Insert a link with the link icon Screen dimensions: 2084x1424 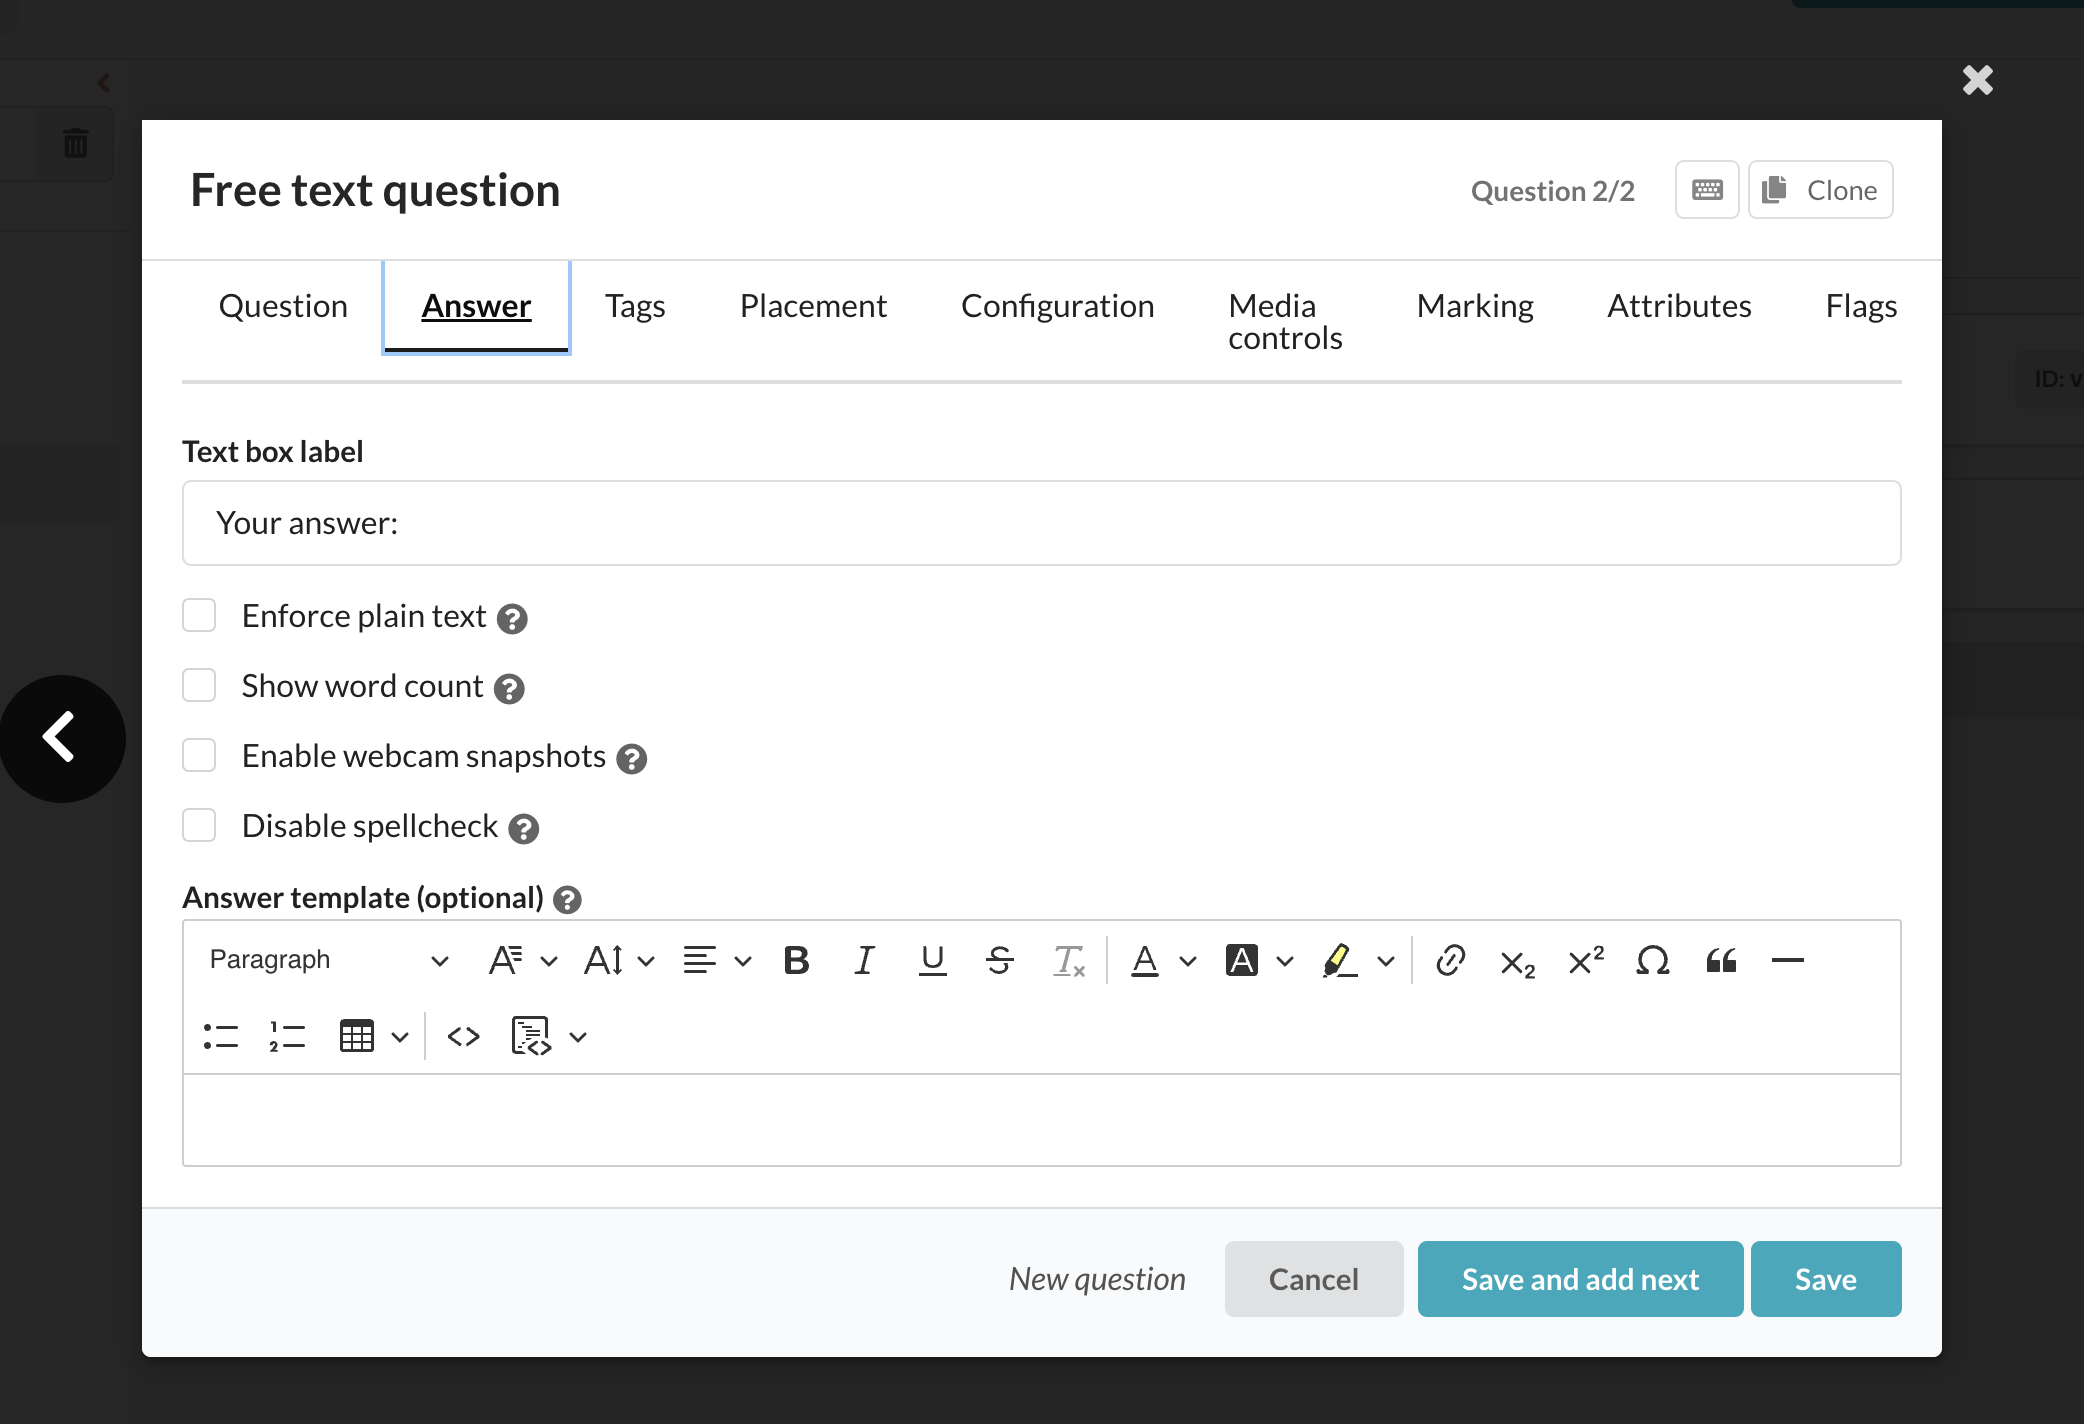[x=1450, y=961]
